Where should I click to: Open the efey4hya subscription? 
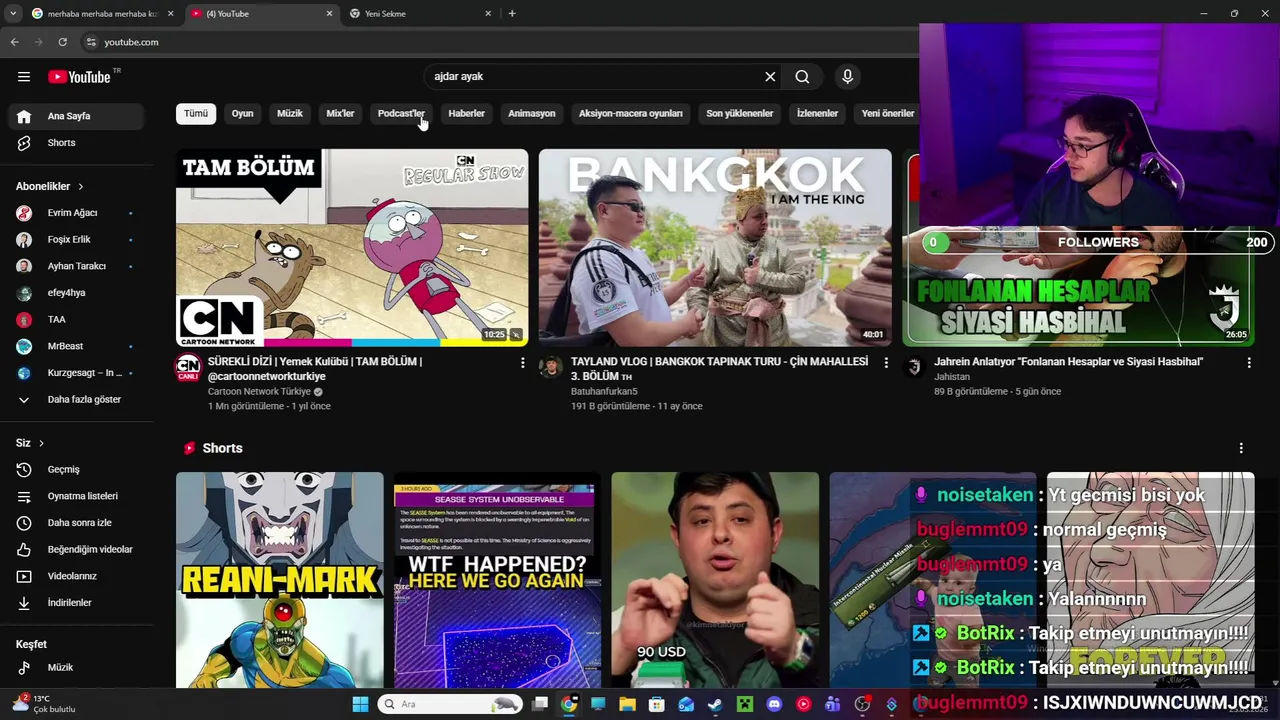(78, 292)
